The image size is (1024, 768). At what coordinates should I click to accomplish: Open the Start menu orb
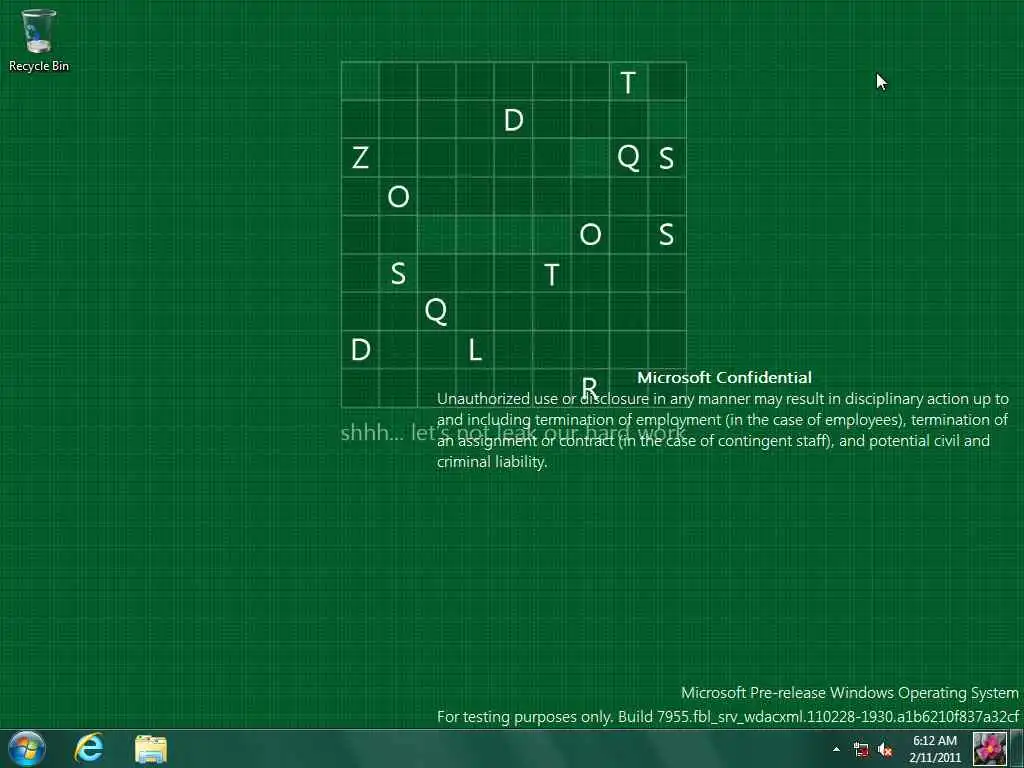(x=27, y=748)
